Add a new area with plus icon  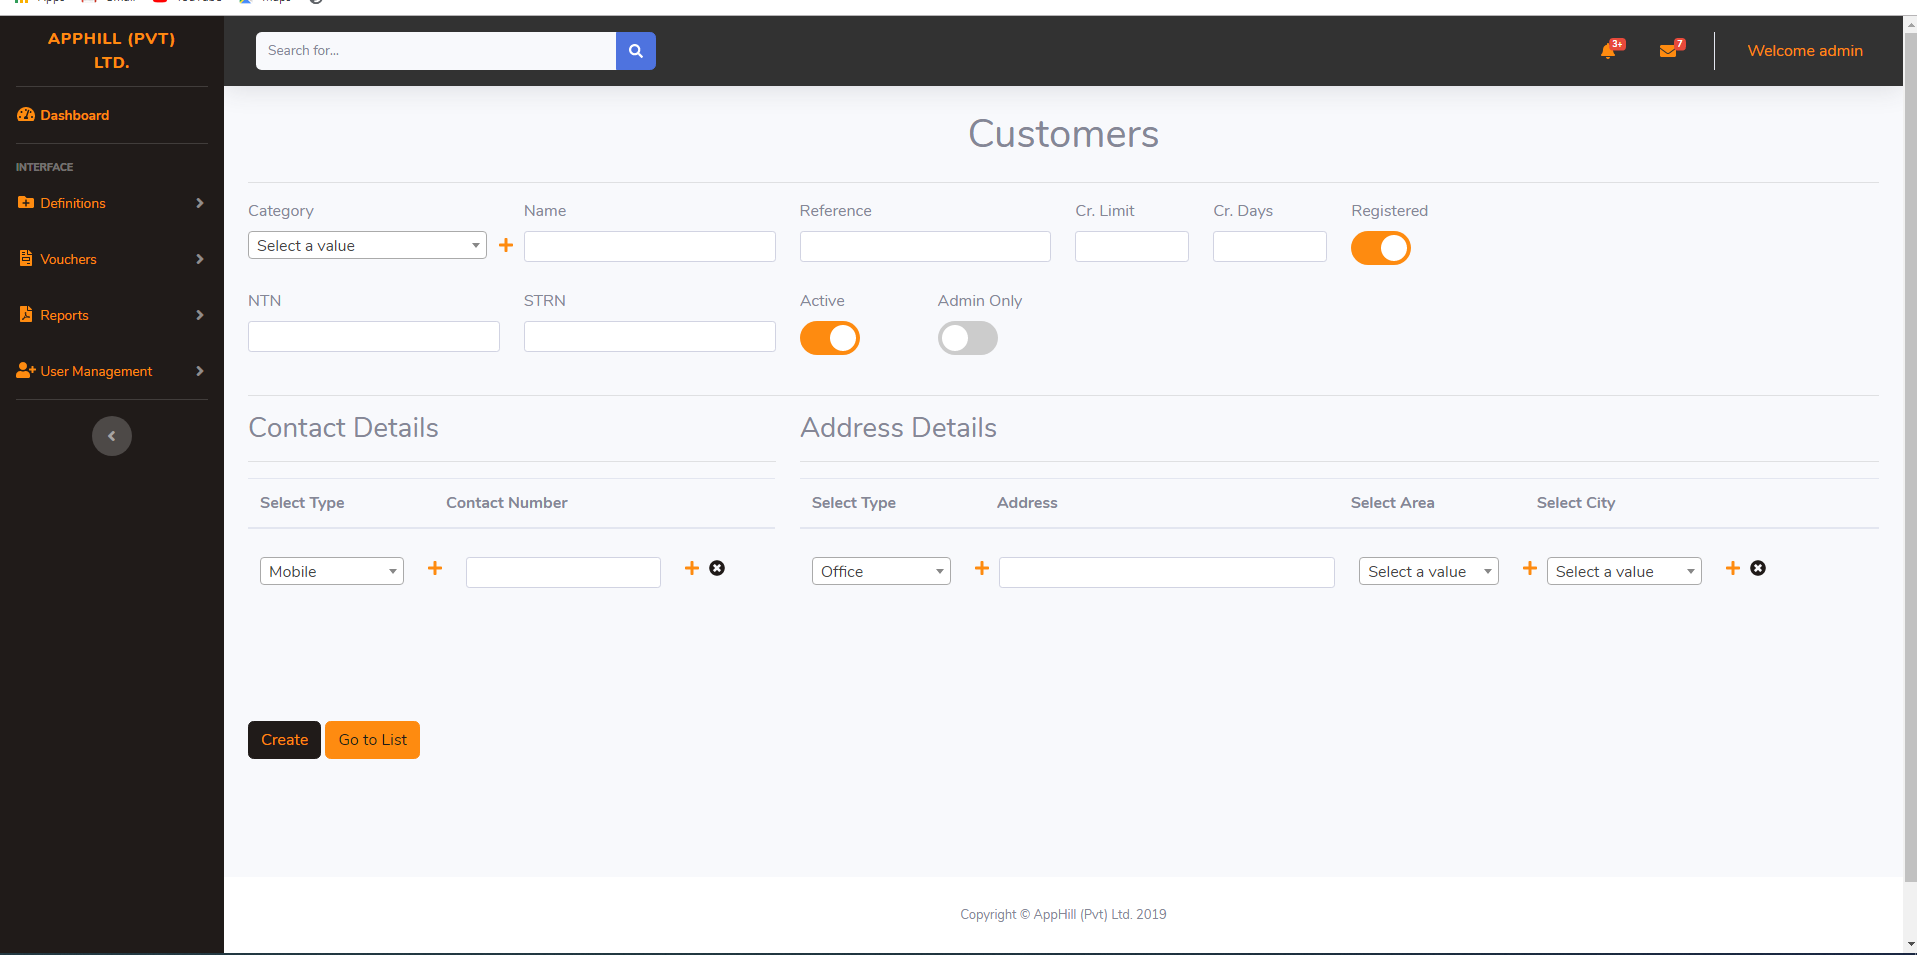point(1529,568)
